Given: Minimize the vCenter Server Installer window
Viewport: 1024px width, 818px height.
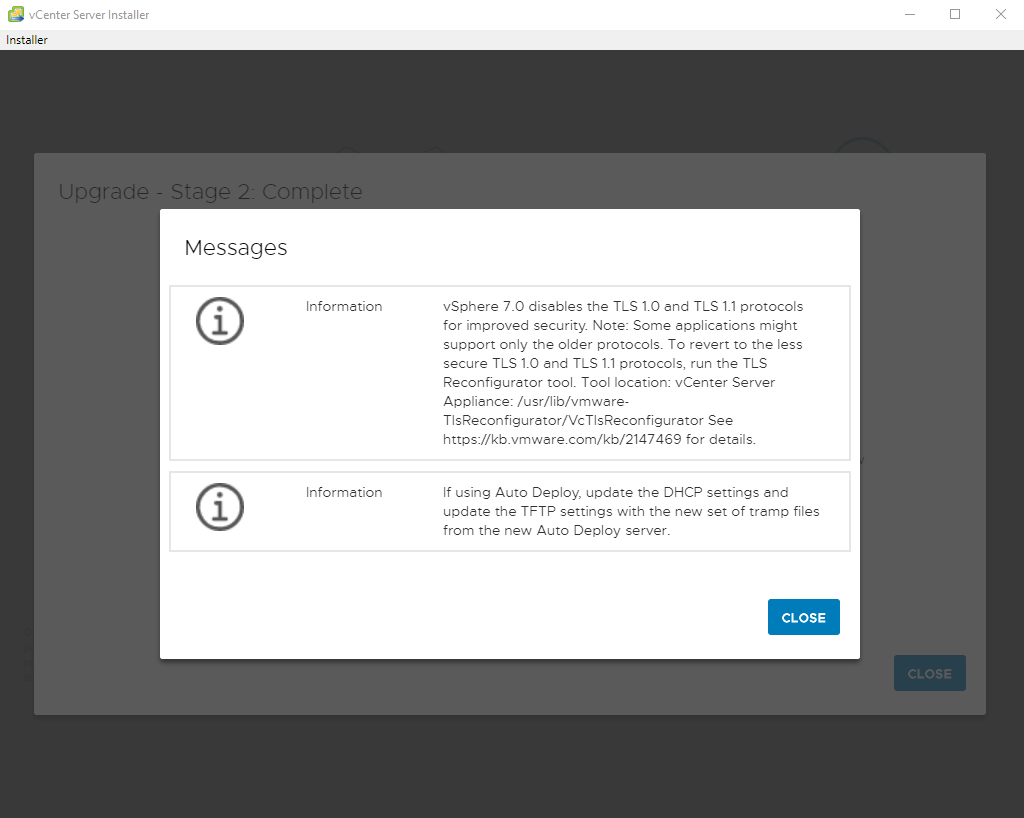Looking at the screenshot, I should click(x=910, y=14).
